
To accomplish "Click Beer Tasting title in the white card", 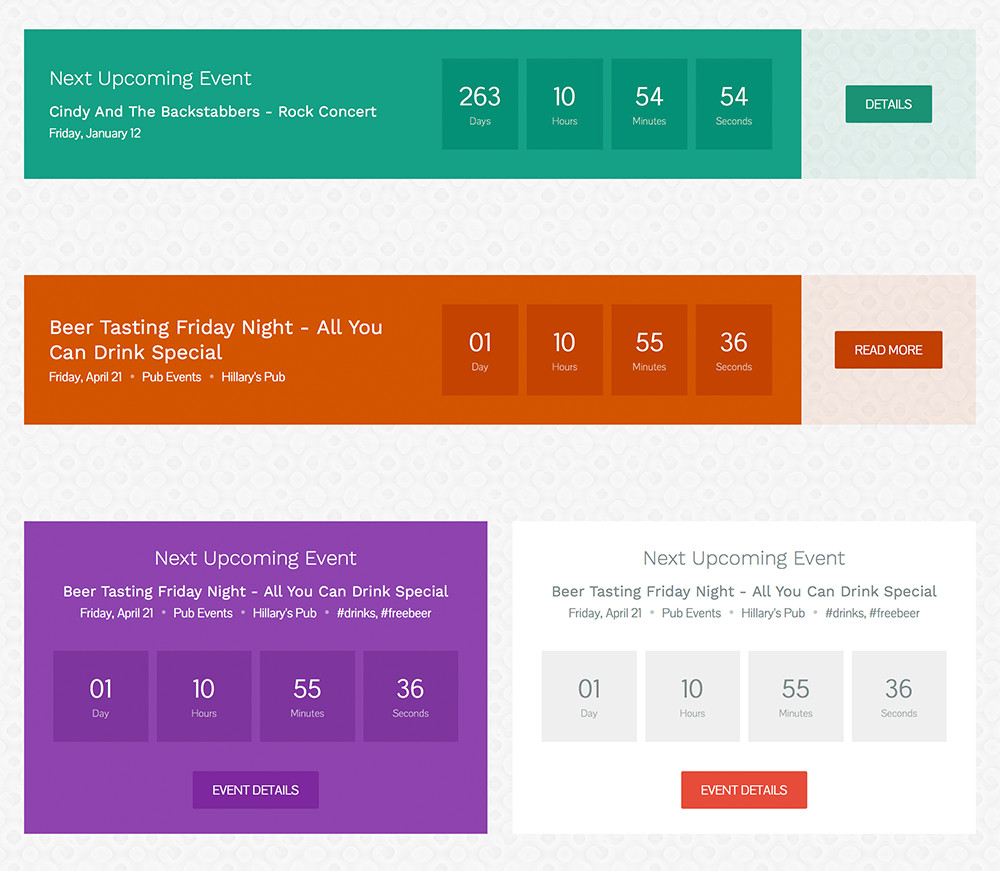I will [x=744, y=591].
